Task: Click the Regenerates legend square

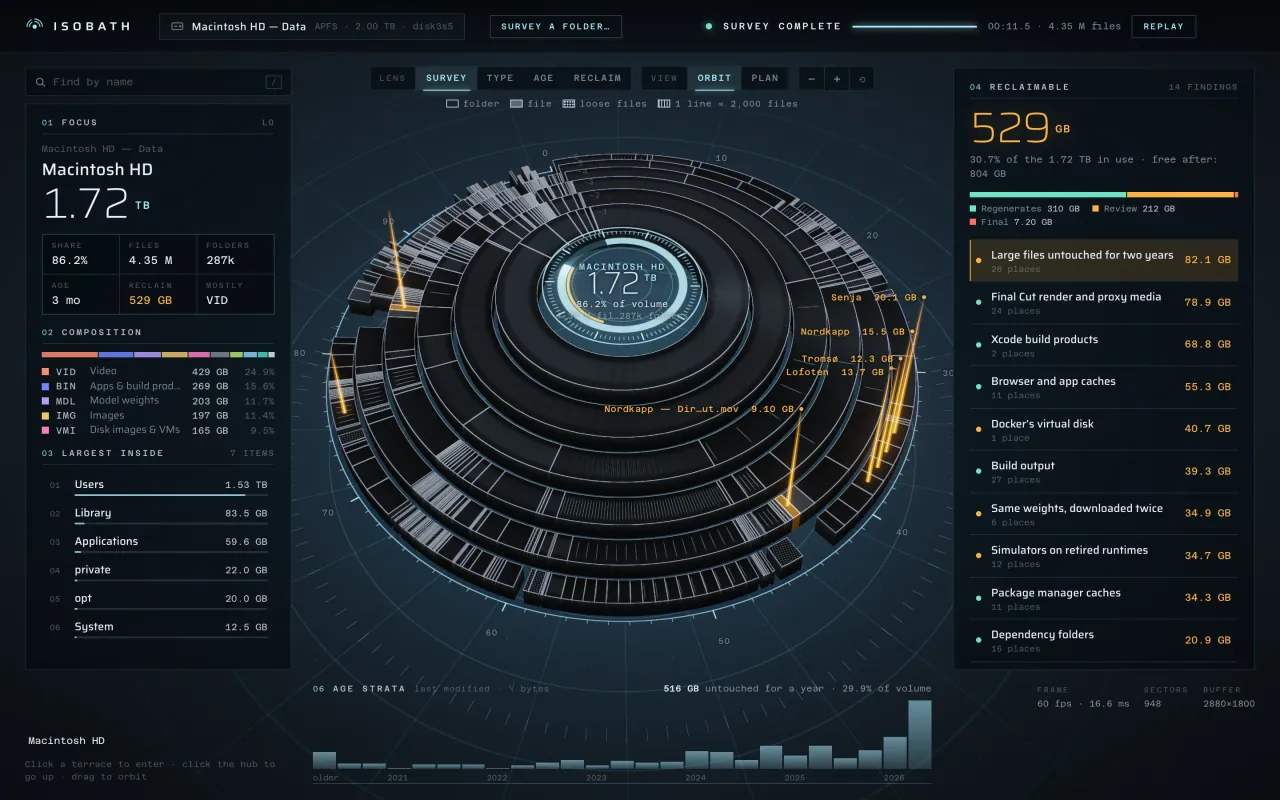Action: 973,209
